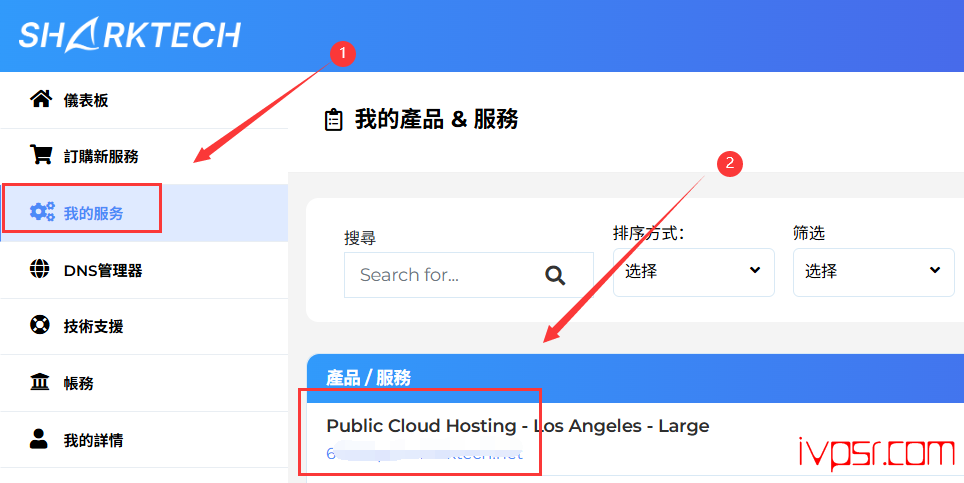Click the blurred sharktech.net hostname link
This screenshot has width=964, height=483.
click(424, 454)
